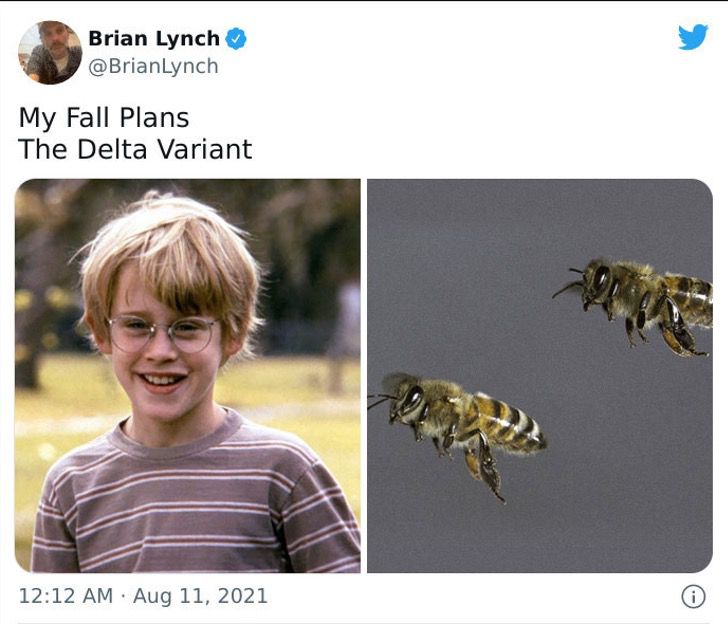Click the Twitter bird logo
The height and width of the screenshot is (624, 728).
tap(692, 37)
